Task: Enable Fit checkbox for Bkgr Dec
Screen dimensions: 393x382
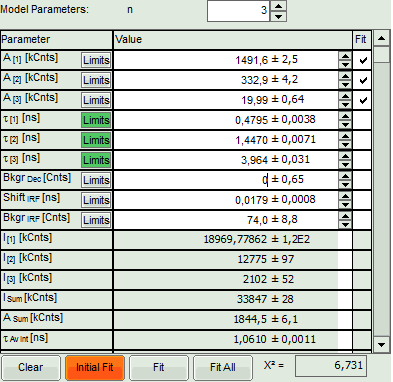Action: click(363, 180)
